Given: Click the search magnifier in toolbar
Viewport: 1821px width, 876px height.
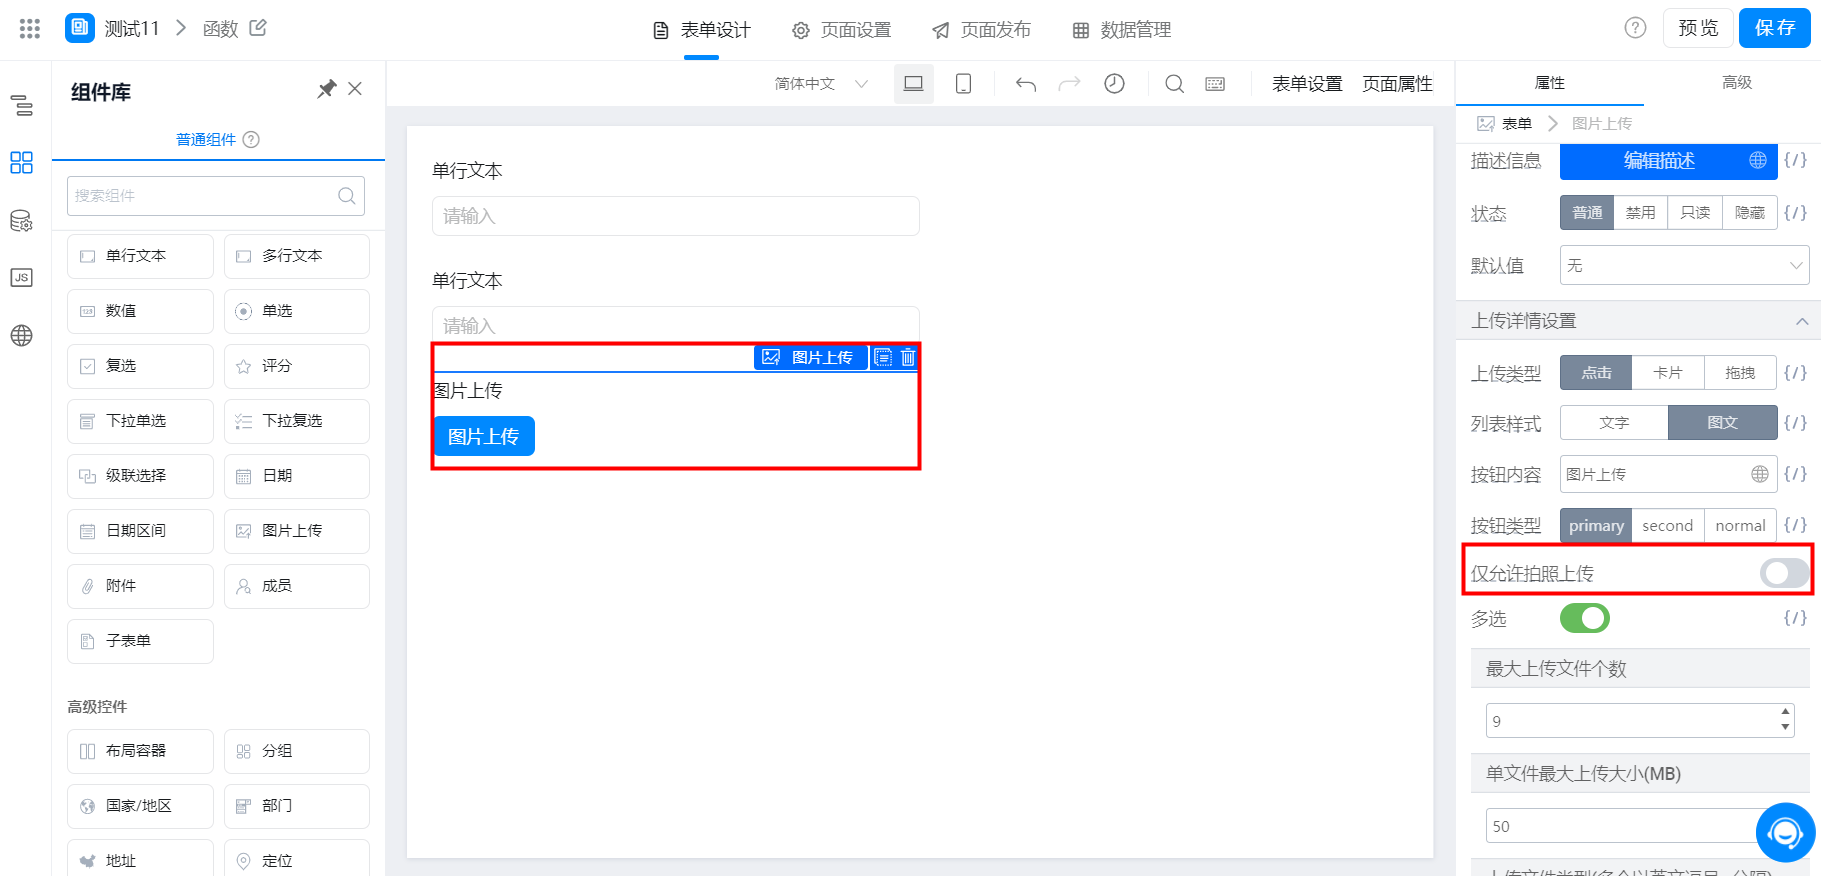Looking at the screenshot, I should (x=1175, y=84).
